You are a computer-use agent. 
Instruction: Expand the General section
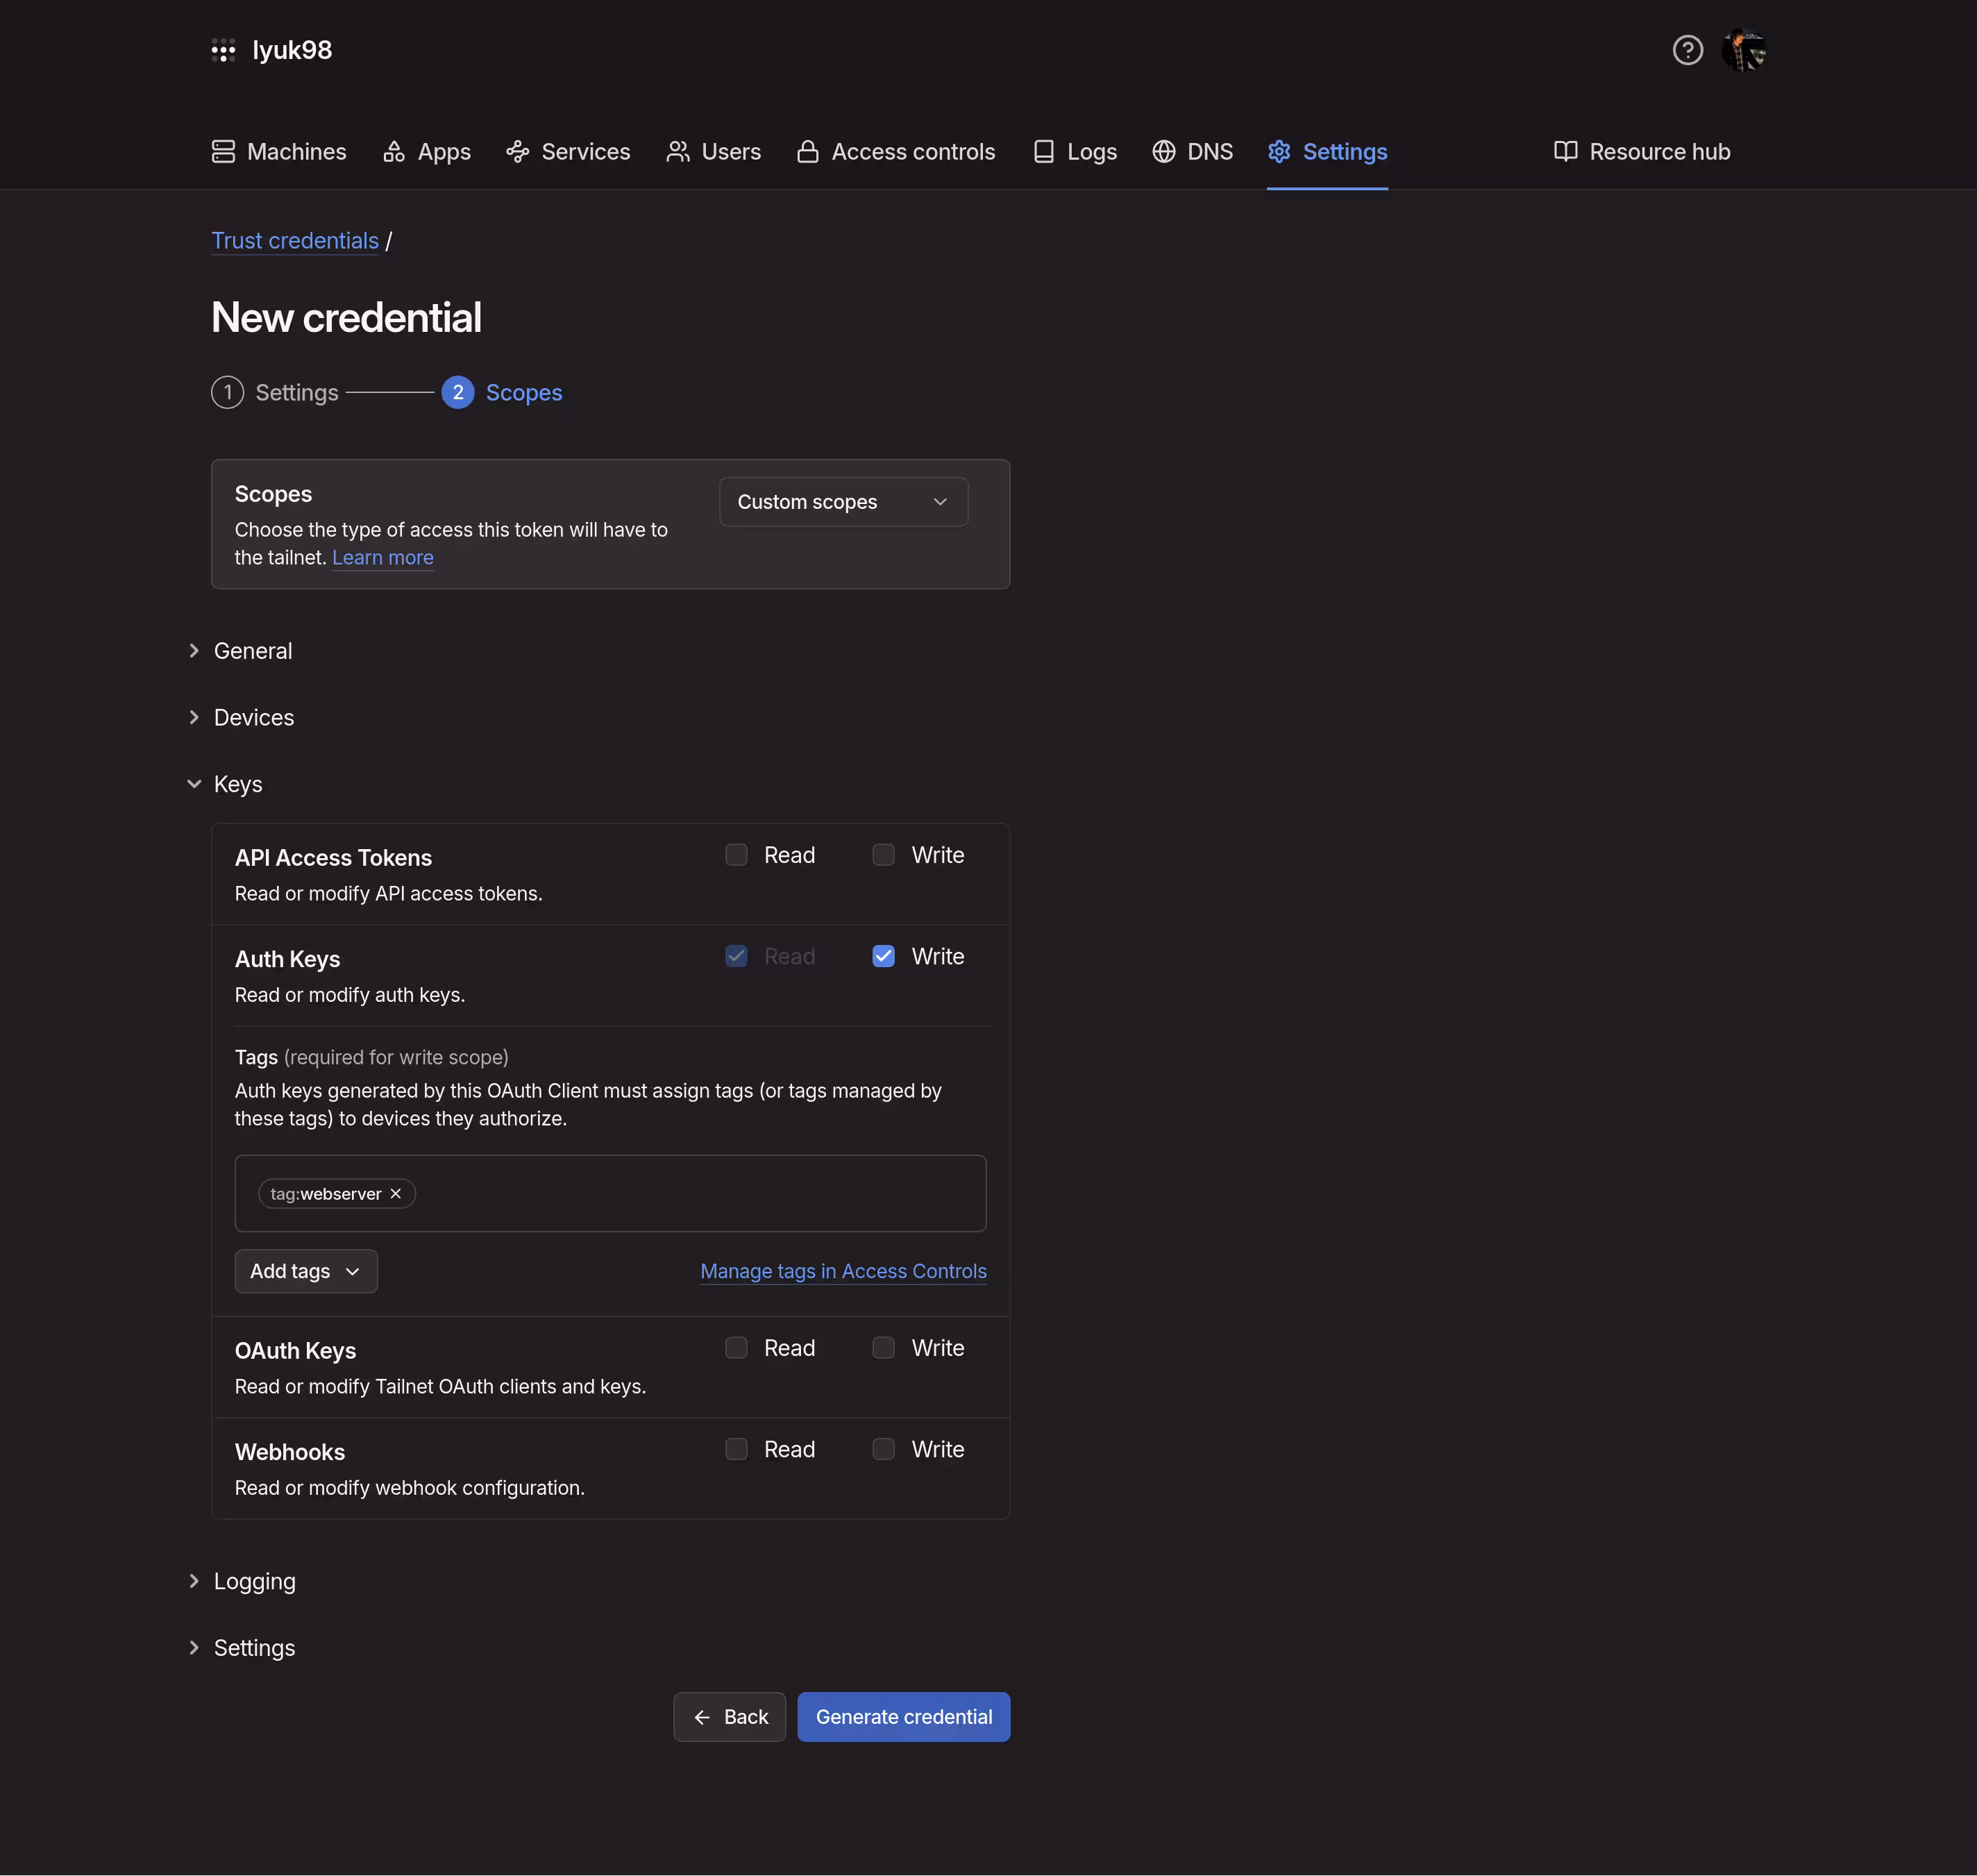[x=253, y=651]
